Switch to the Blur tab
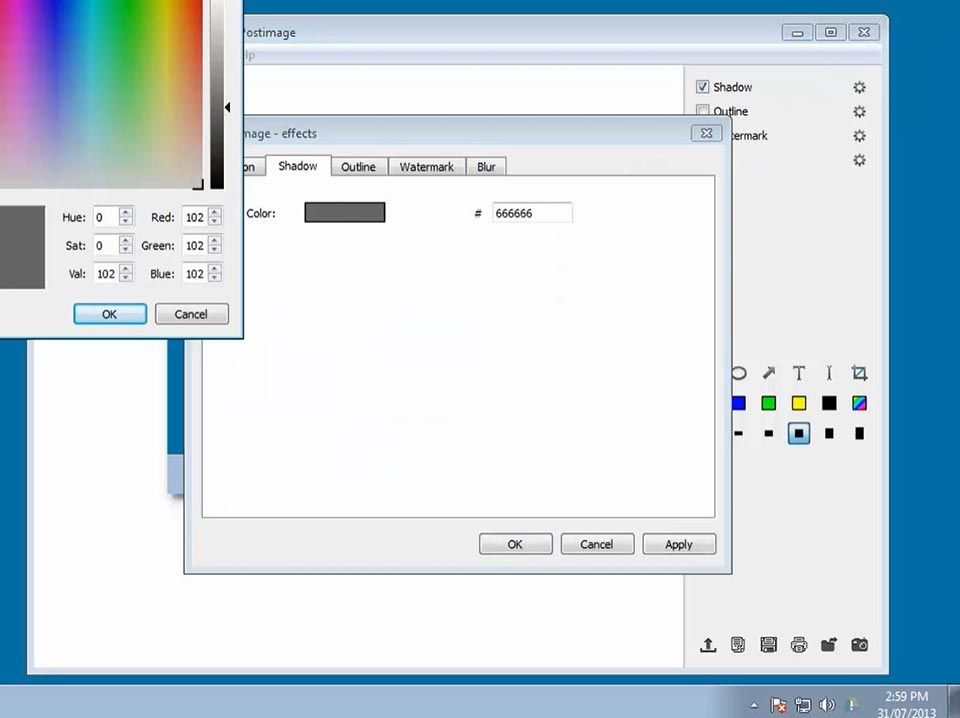The image size is (960, 718). click(486, 166)
